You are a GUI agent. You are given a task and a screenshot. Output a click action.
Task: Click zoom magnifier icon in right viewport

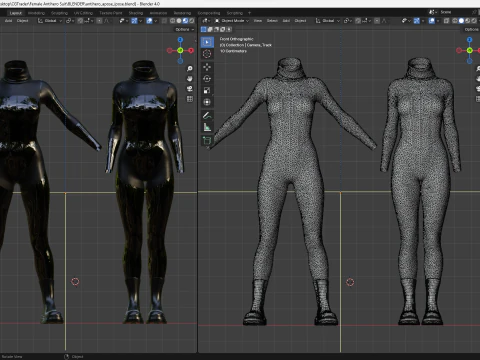[x=478, y=69]
